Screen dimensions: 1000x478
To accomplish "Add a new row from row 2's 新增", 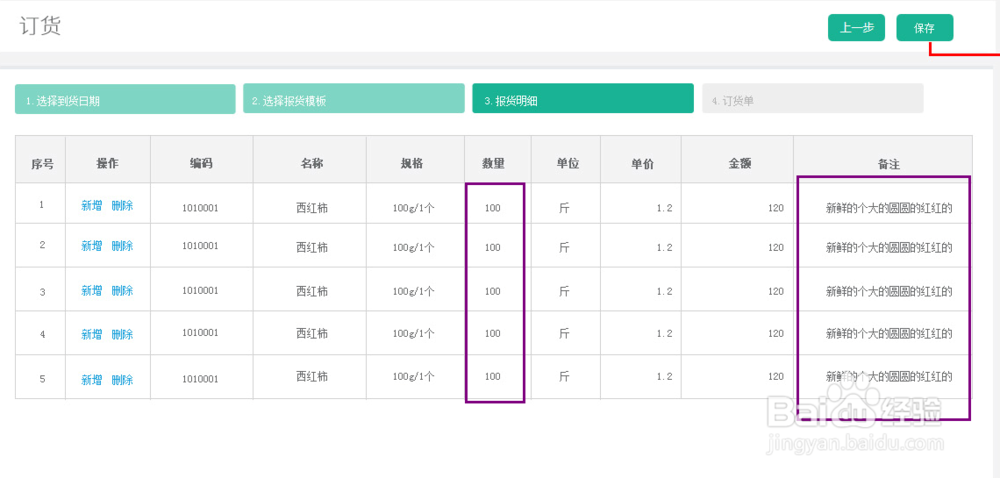I will tap(92, 246).
